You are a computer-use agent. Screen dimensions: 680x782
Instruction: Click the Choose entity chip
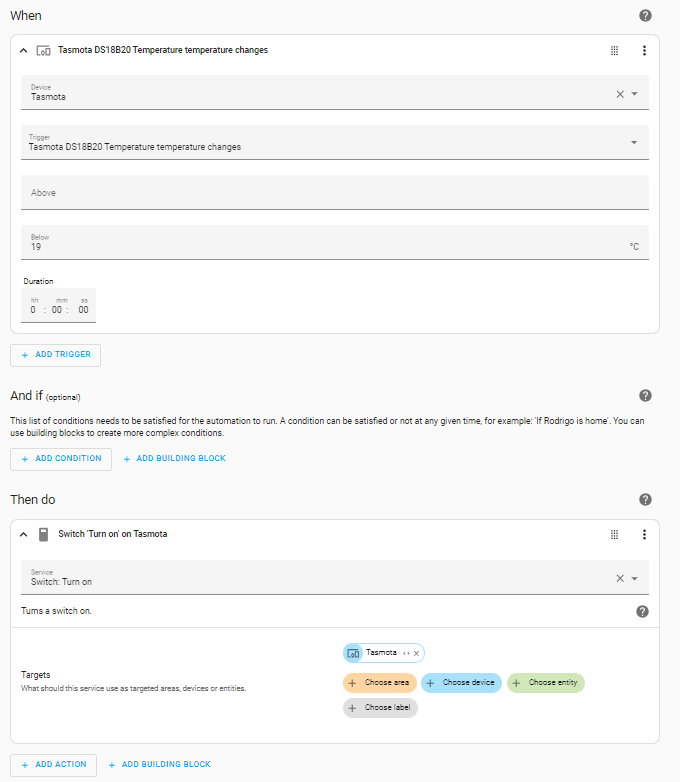coord(546,683)
